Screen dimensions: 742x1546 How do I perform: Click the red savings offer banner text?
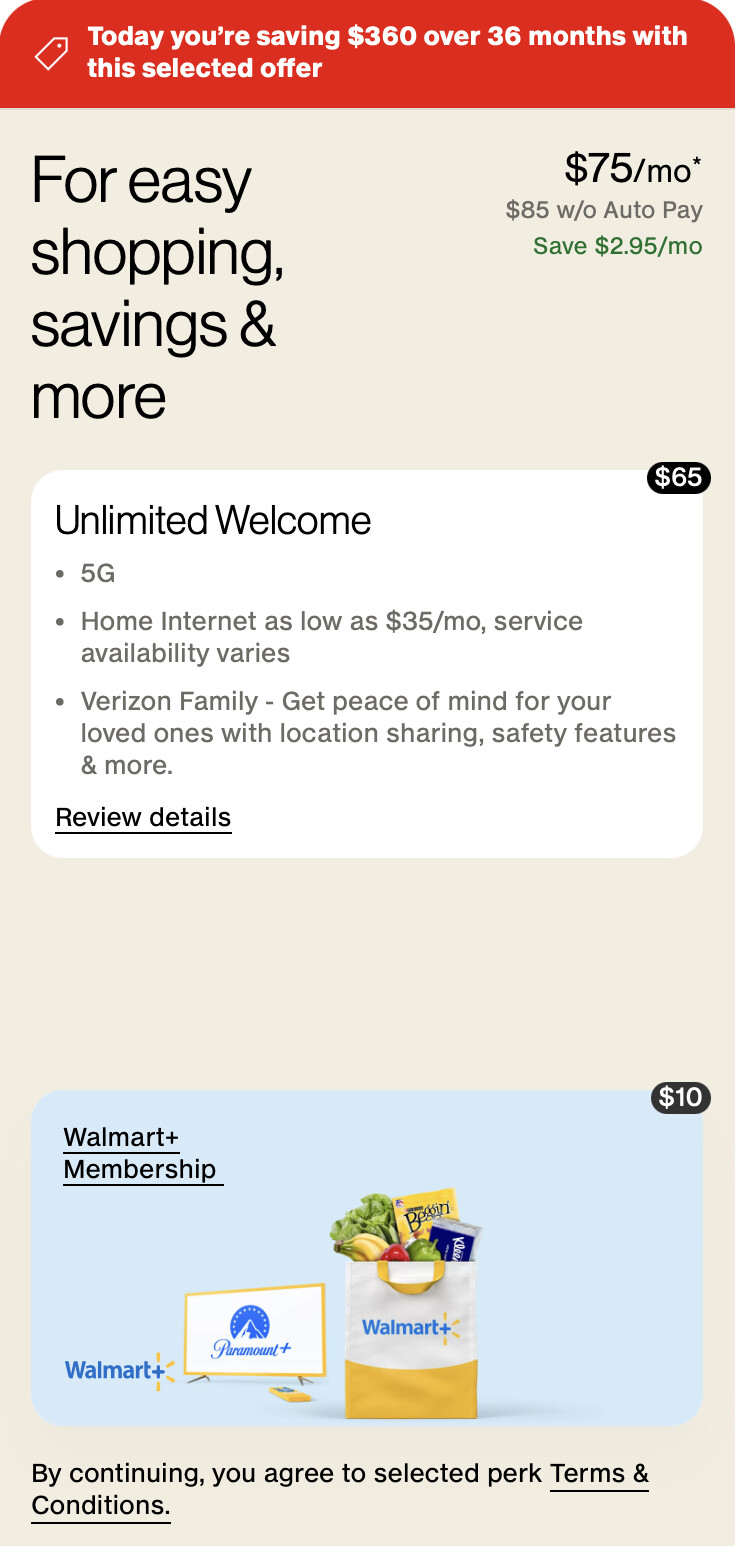click(x=387, y=52)
